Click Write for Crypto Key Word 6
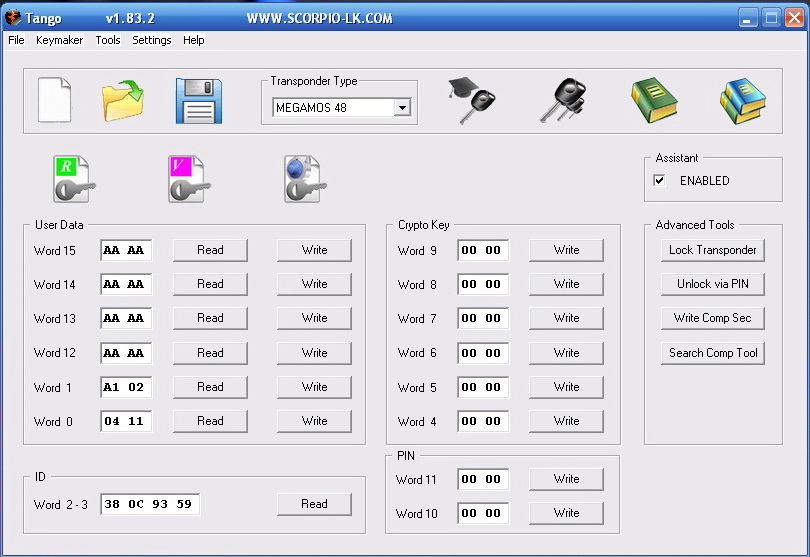 pyautogui.click(x=566, y=353)
